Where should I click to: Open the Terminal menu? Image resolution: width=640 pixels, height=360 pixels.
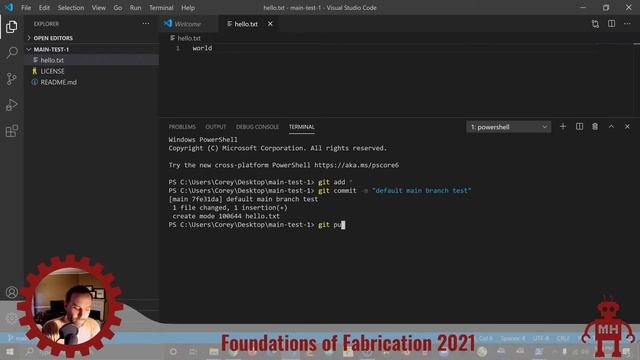coord(161,8)
